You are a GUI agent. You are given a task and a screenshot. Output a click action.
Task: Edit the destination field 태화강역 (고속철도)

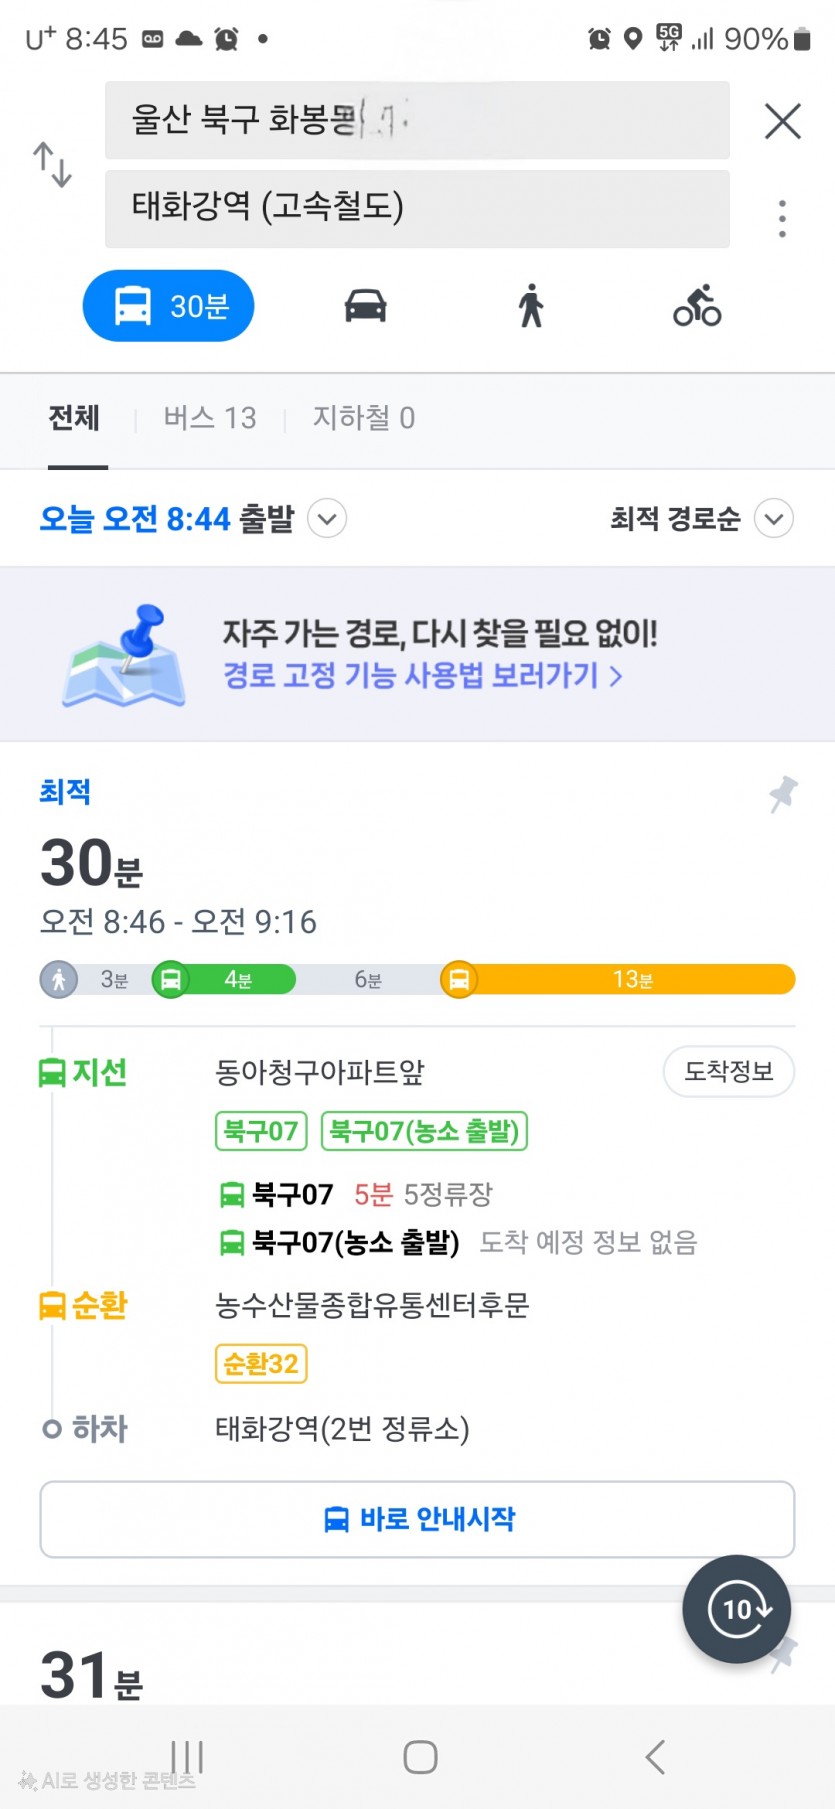point(417,208)
